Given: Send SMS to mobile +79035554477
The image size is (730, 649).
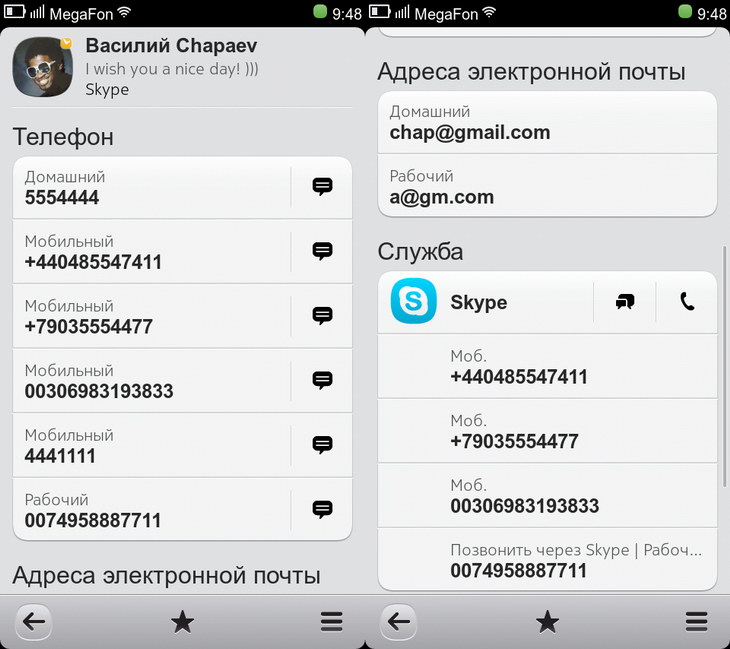Looking at the screenshot, I should 322,316.
